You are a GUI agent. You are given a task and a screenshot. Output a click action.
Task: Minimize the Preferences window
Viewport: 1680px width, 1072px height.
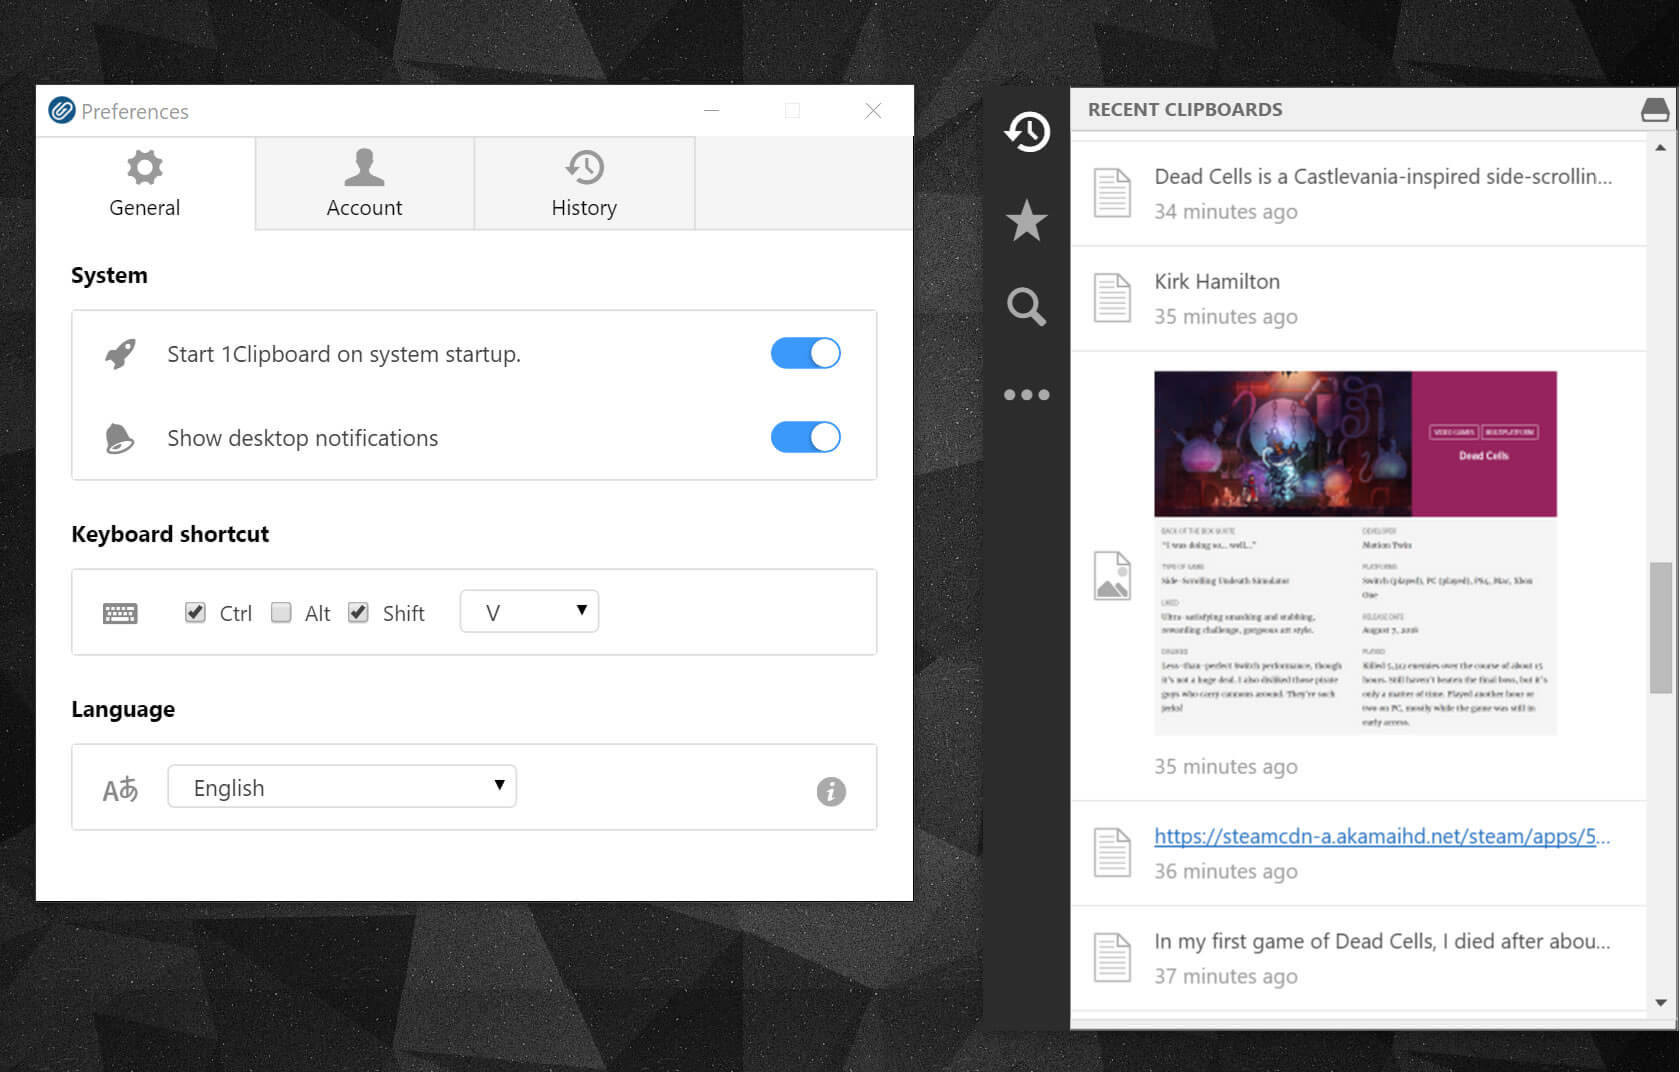[x=712, y=110]
